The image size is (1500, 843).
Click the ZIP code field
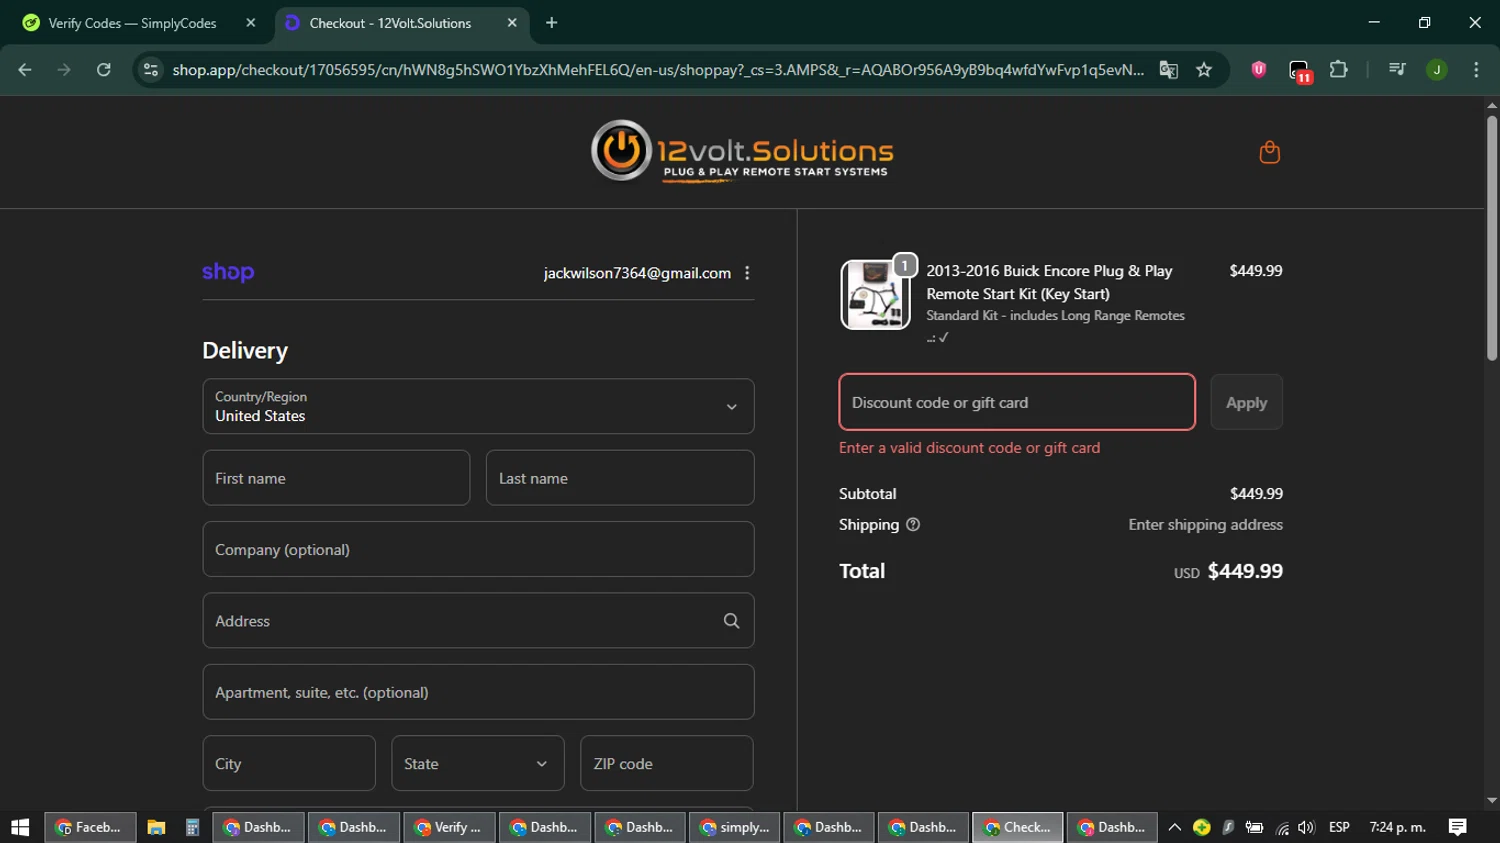(667, 764)
